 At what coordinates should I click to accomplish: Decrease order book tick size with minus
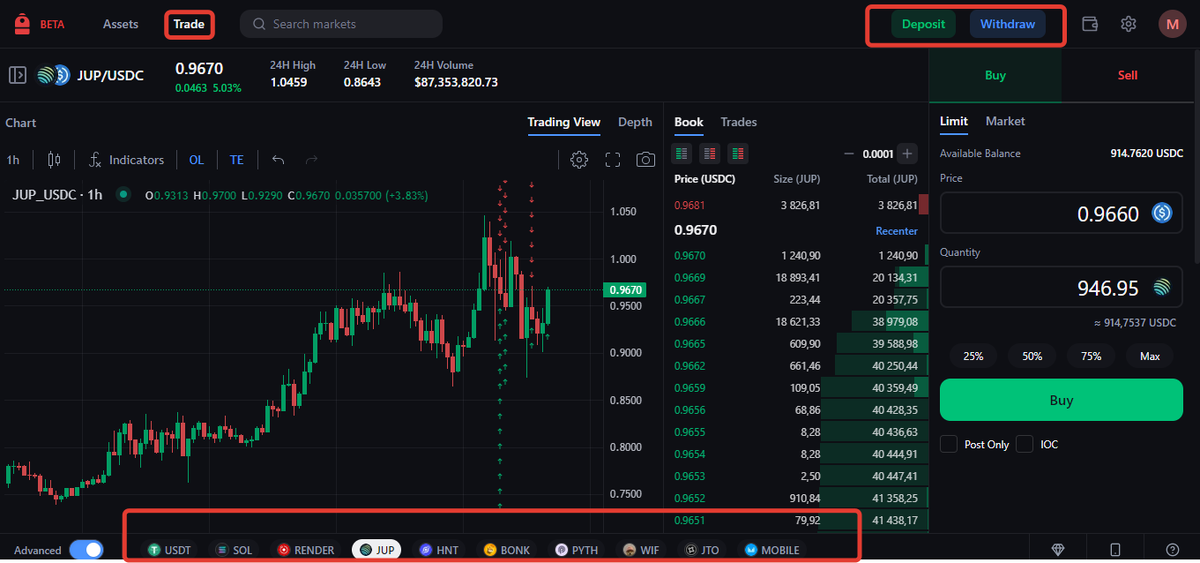(x=849, y=154)
